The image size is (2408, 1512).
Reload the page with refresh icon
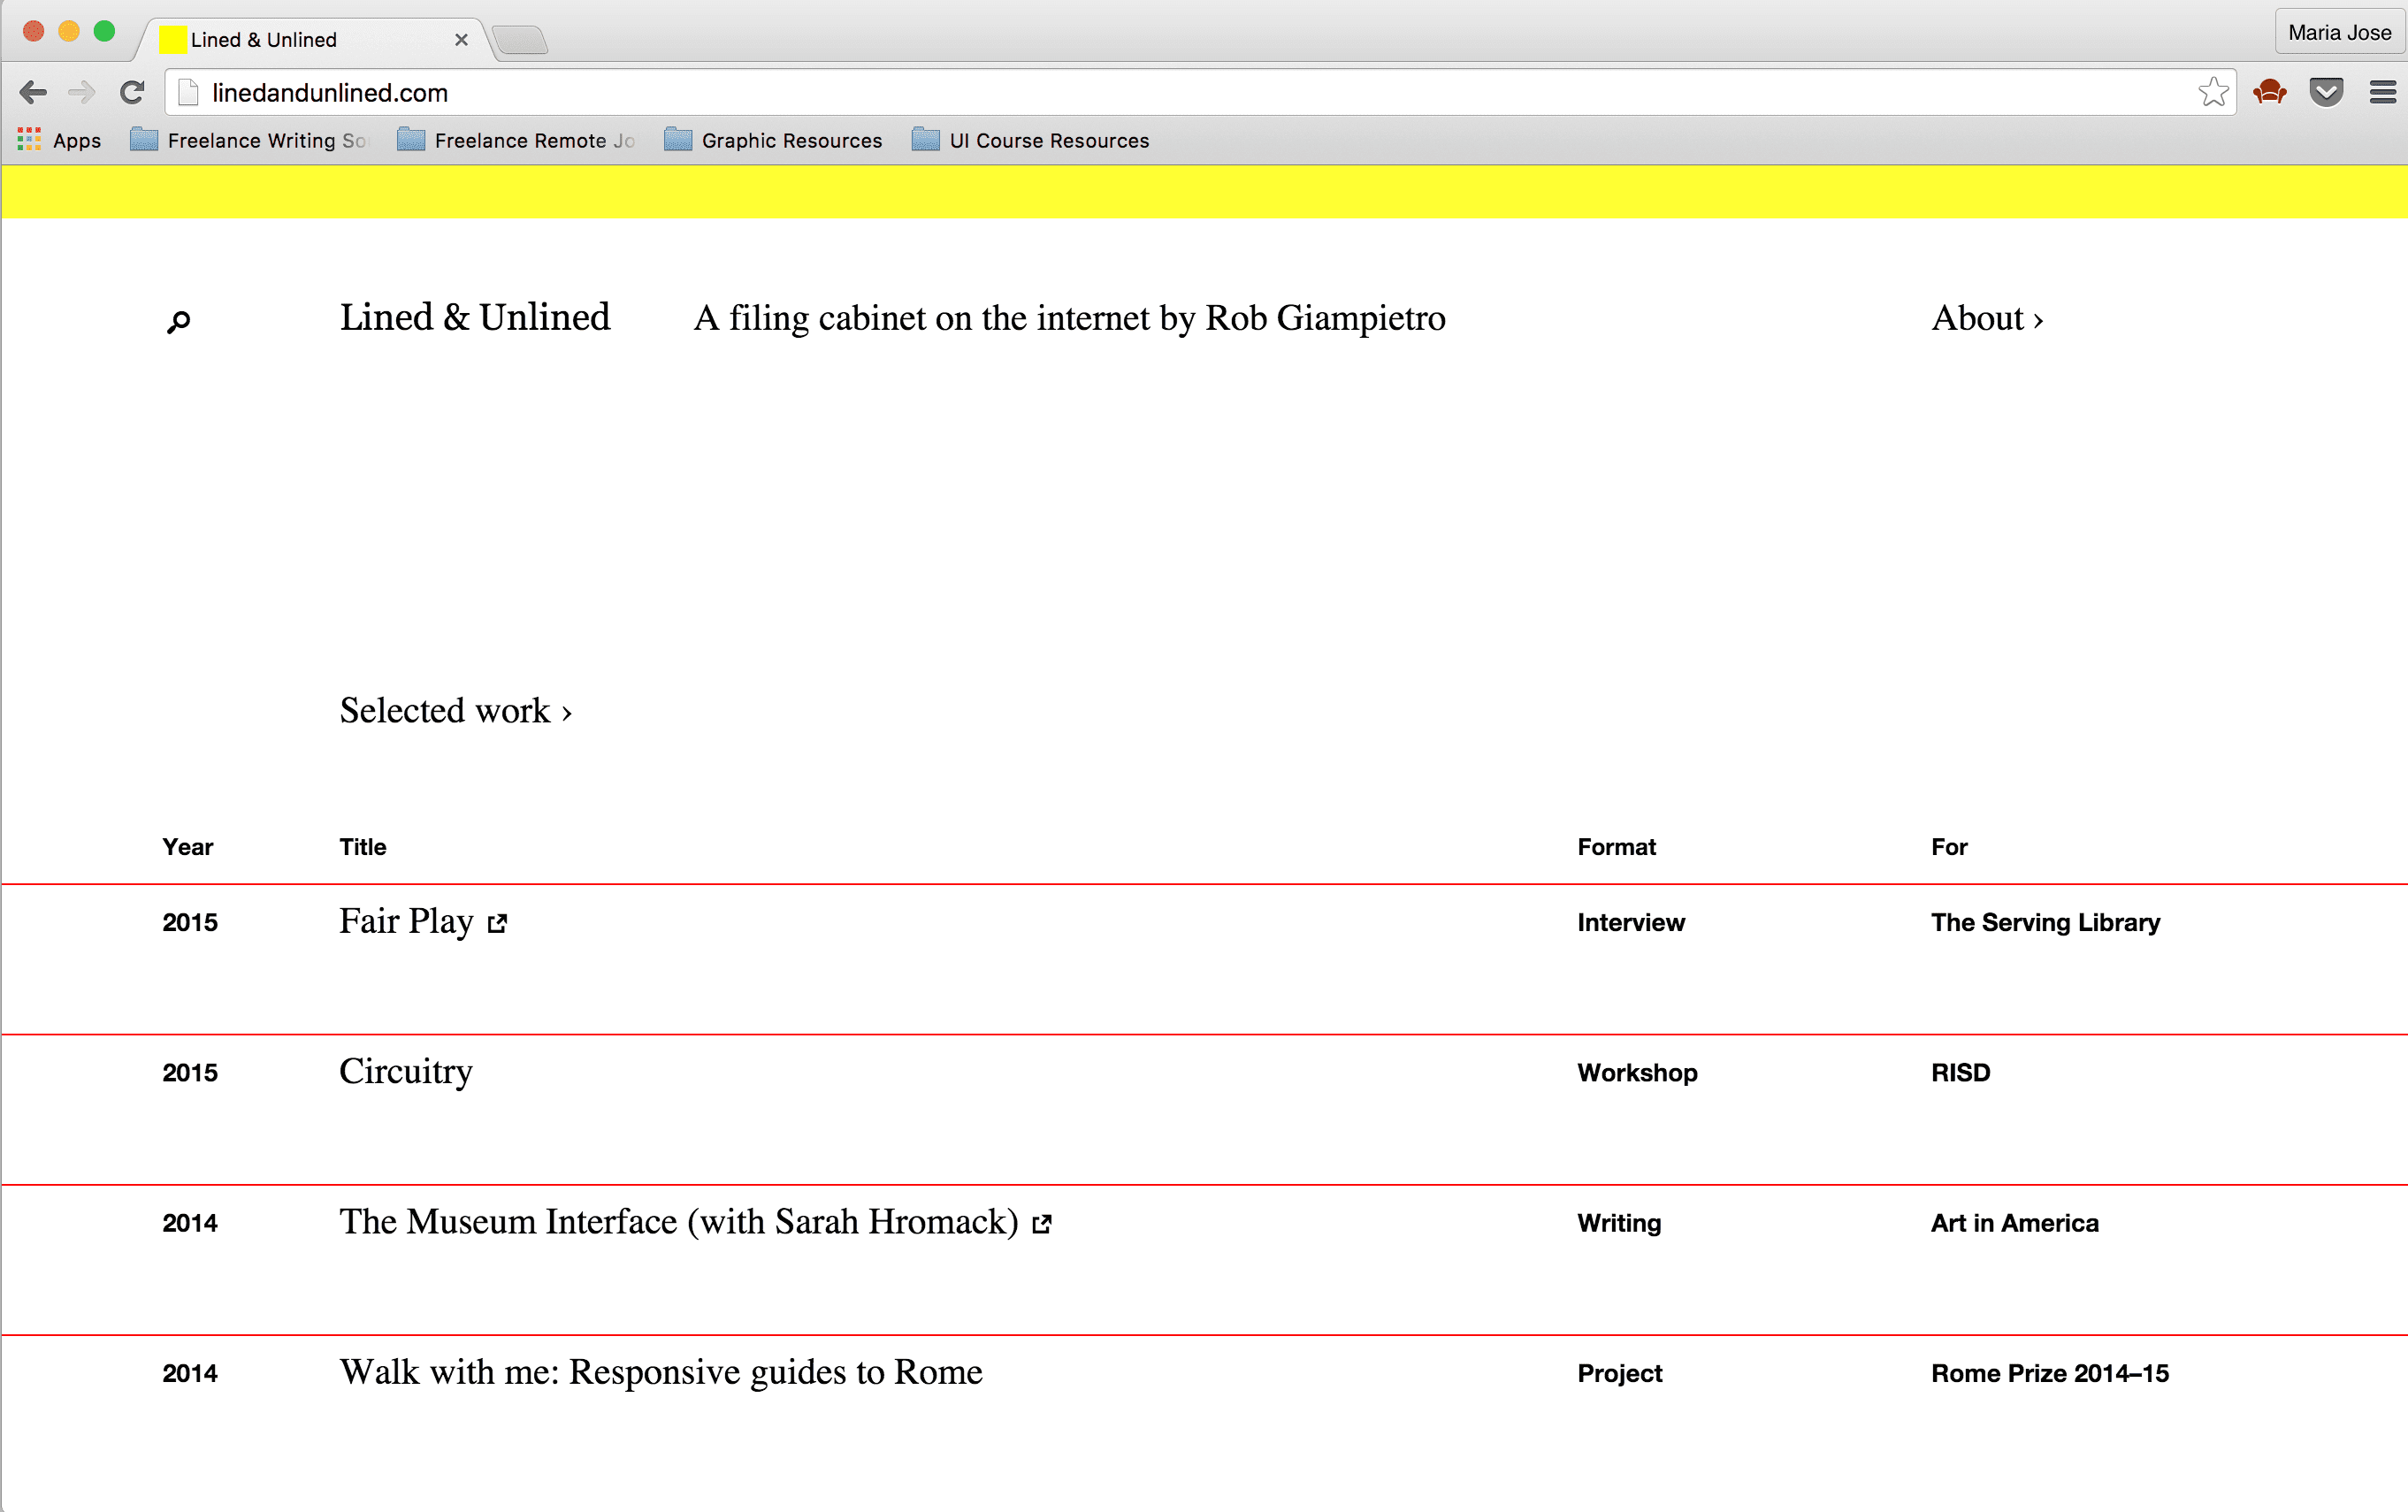click(132, 93)
